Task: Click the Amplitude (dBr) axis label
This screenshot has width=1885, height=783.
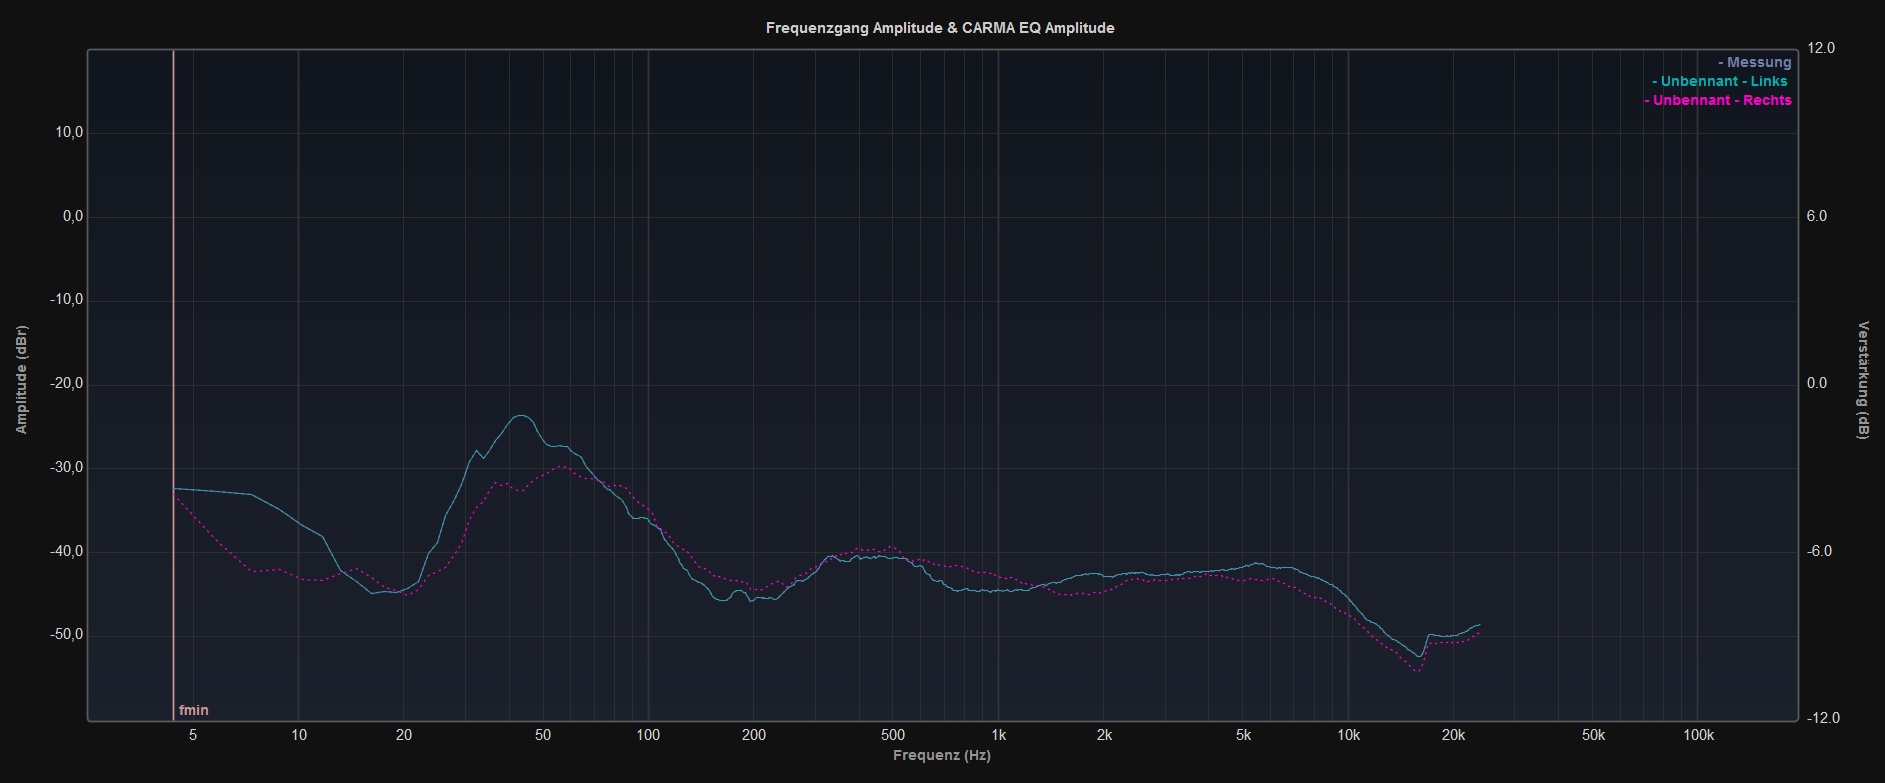Action: click(22, 380)
